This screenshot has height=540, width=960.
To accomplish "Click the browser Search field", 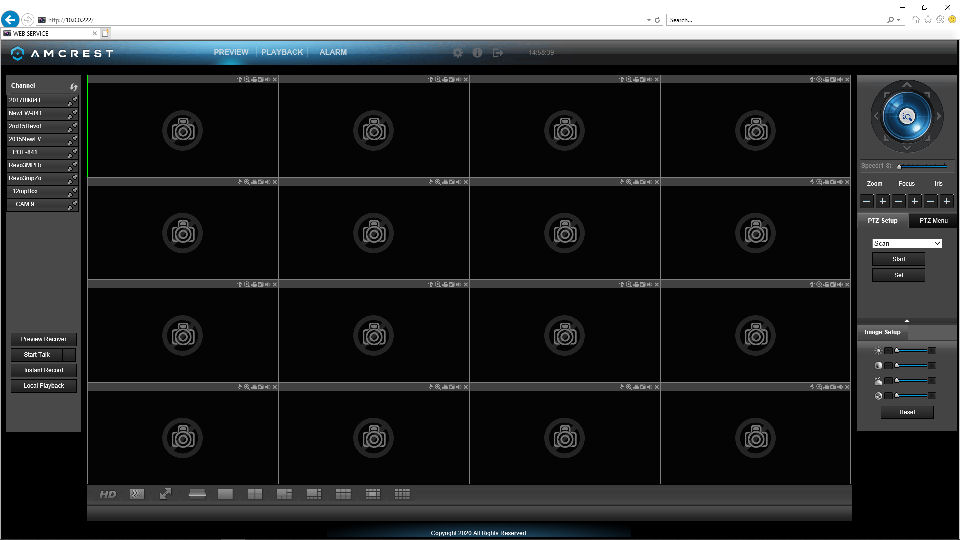I will point(776,20).
